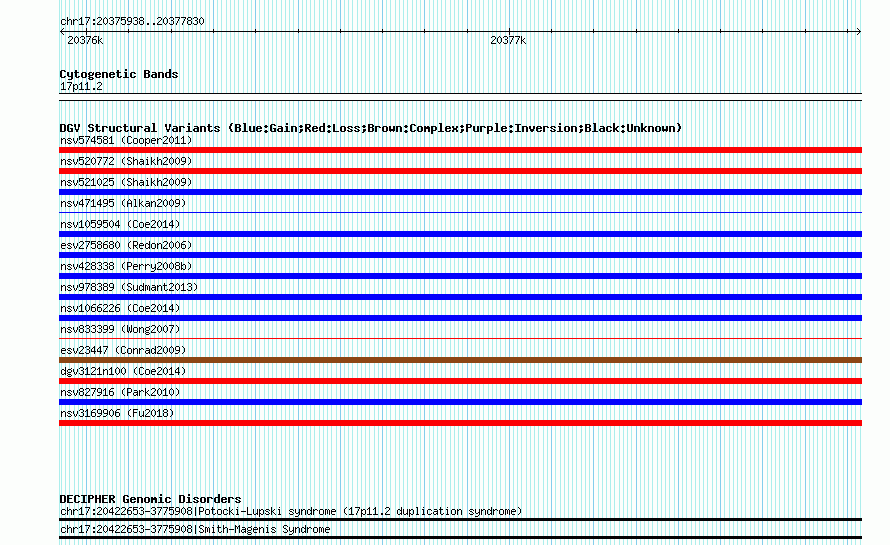Click the nsv1059504 (Coe2014) label
The width and height of the screenshot is (890, 545).
pos(120,224)
